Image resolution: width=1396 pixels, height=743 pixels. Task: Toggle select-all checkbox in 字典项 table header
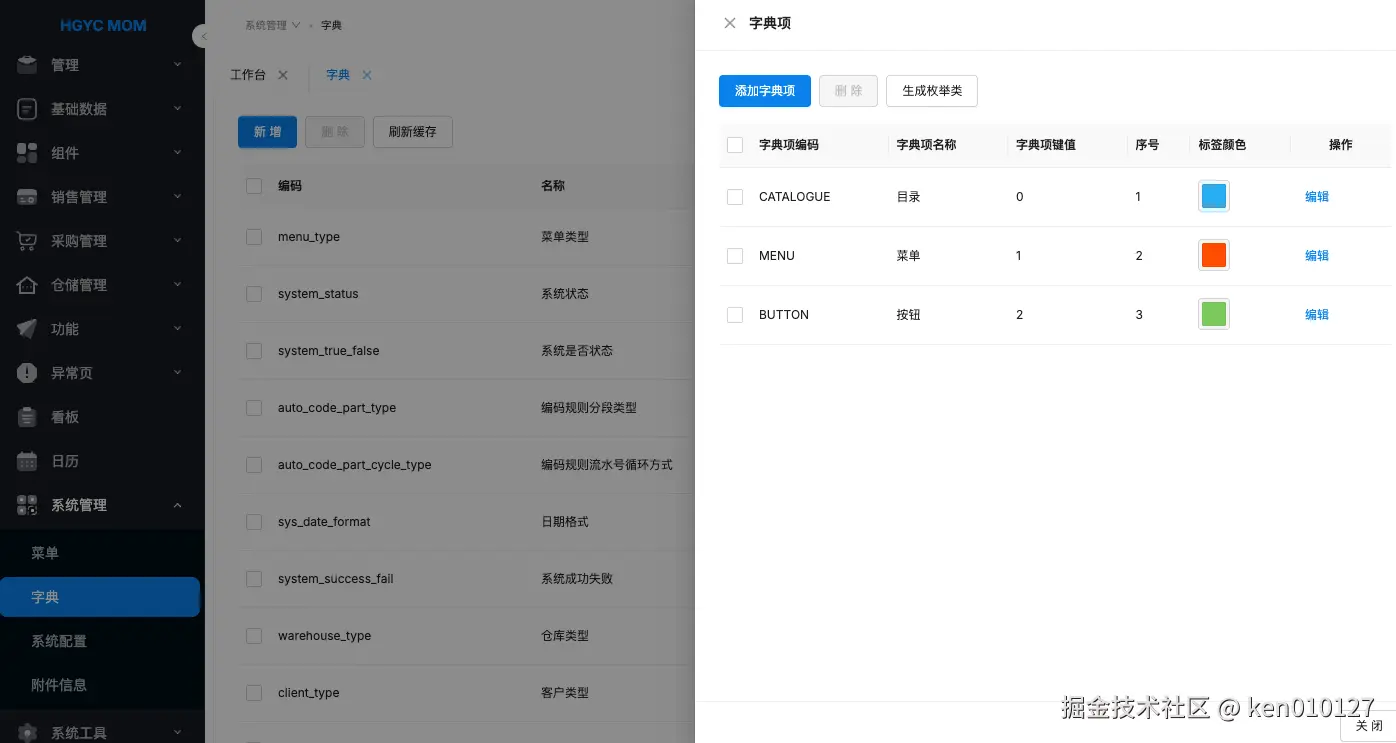pos(735,145)
